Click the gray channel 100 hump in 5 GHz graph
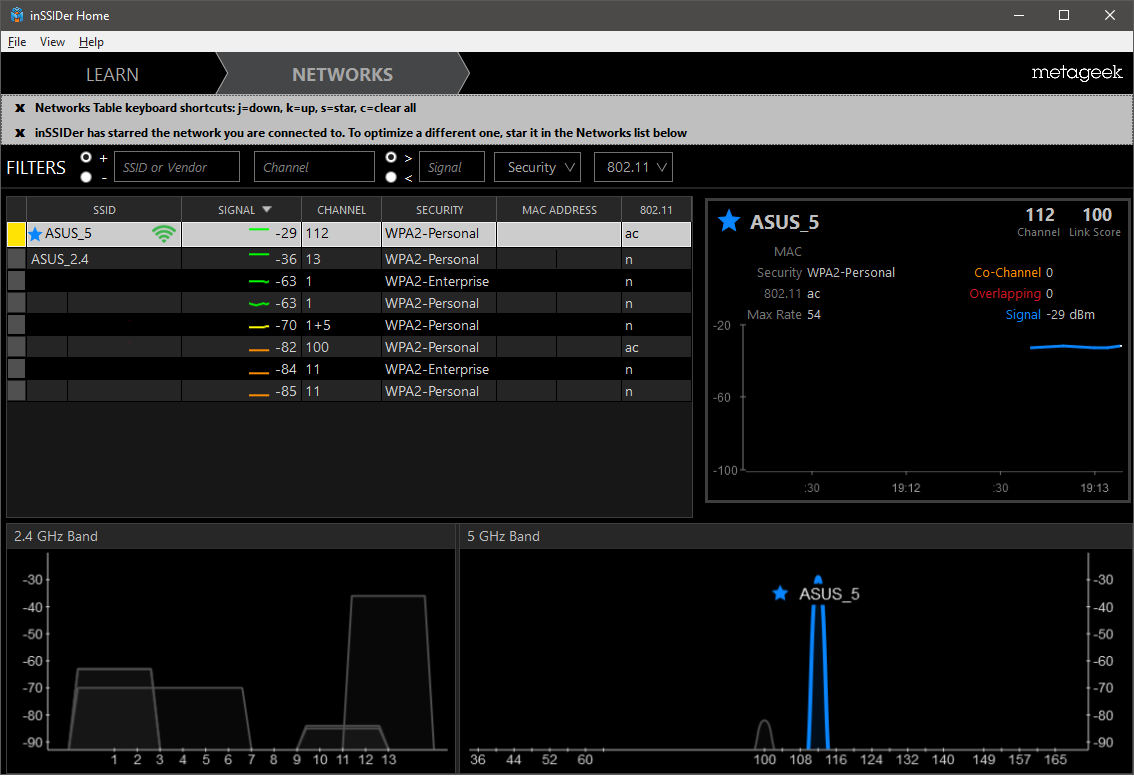Image resolution: width=1134 pixels, height=776 pixels. (764, 734)
